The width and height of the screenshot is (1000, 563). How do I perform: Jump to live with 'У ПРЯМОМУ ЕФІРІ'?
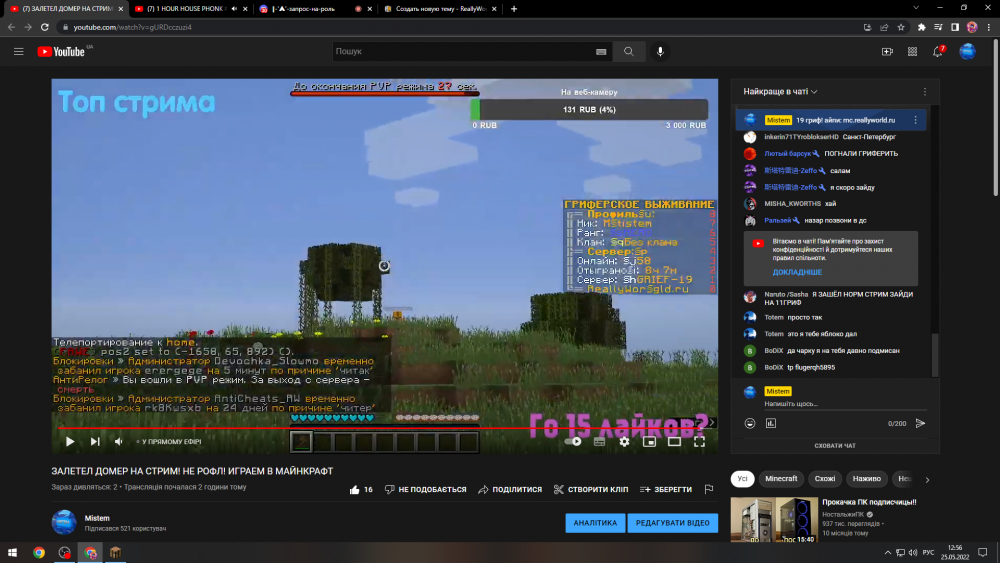coord(169,442)
